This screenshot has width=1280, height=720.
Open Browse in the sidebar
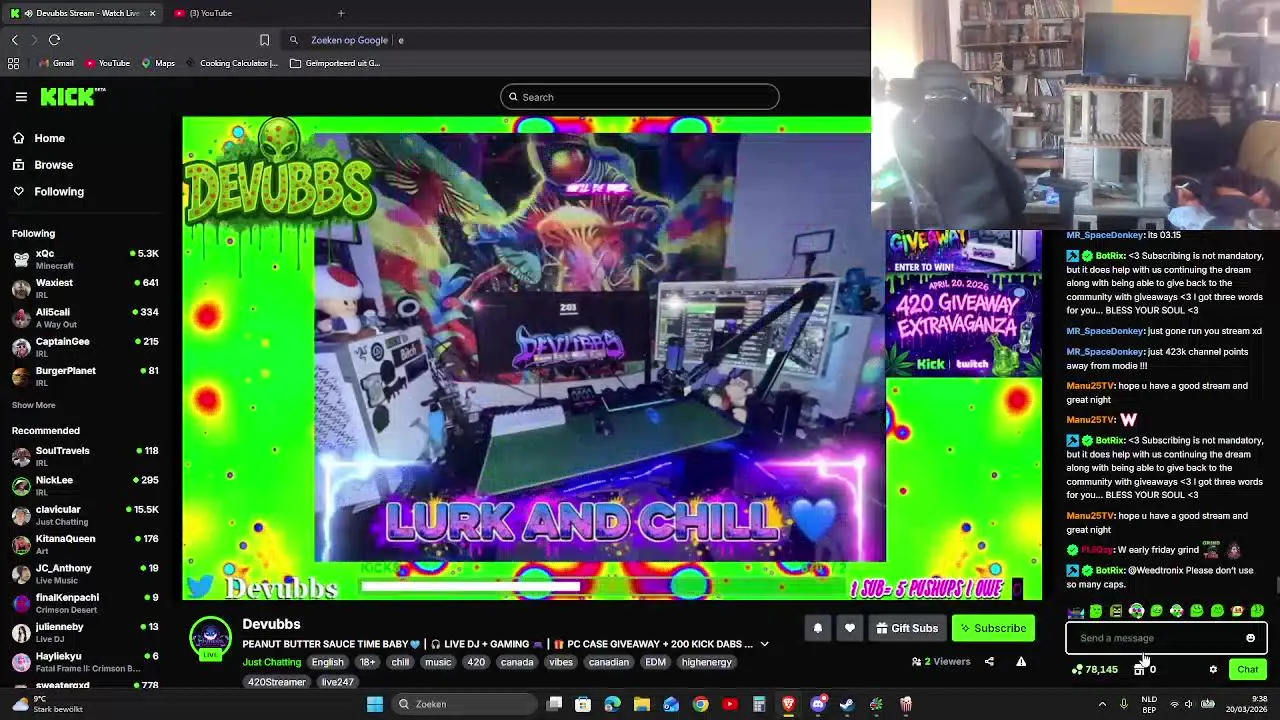tap(54, 165)
